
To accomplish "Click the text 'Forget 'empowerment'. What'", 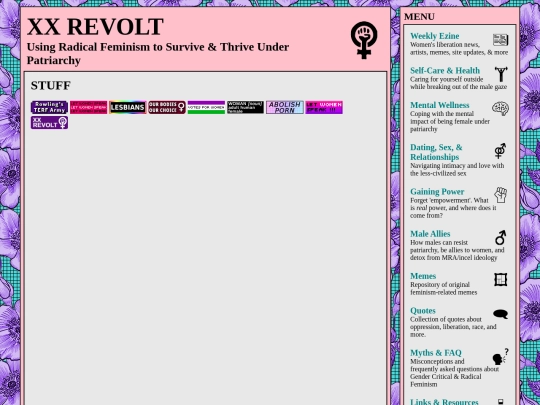I will (x=449, y=200).
